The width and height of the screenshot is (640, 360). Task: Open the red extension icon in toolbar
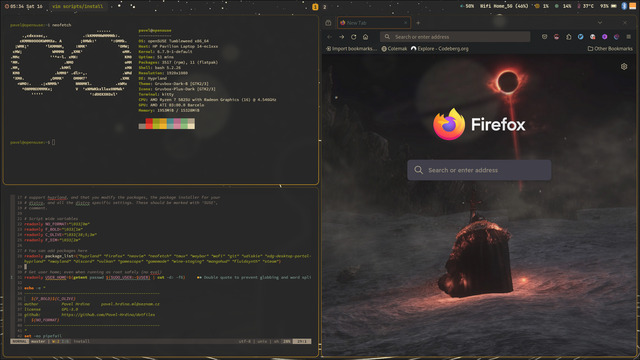point(556,37)
